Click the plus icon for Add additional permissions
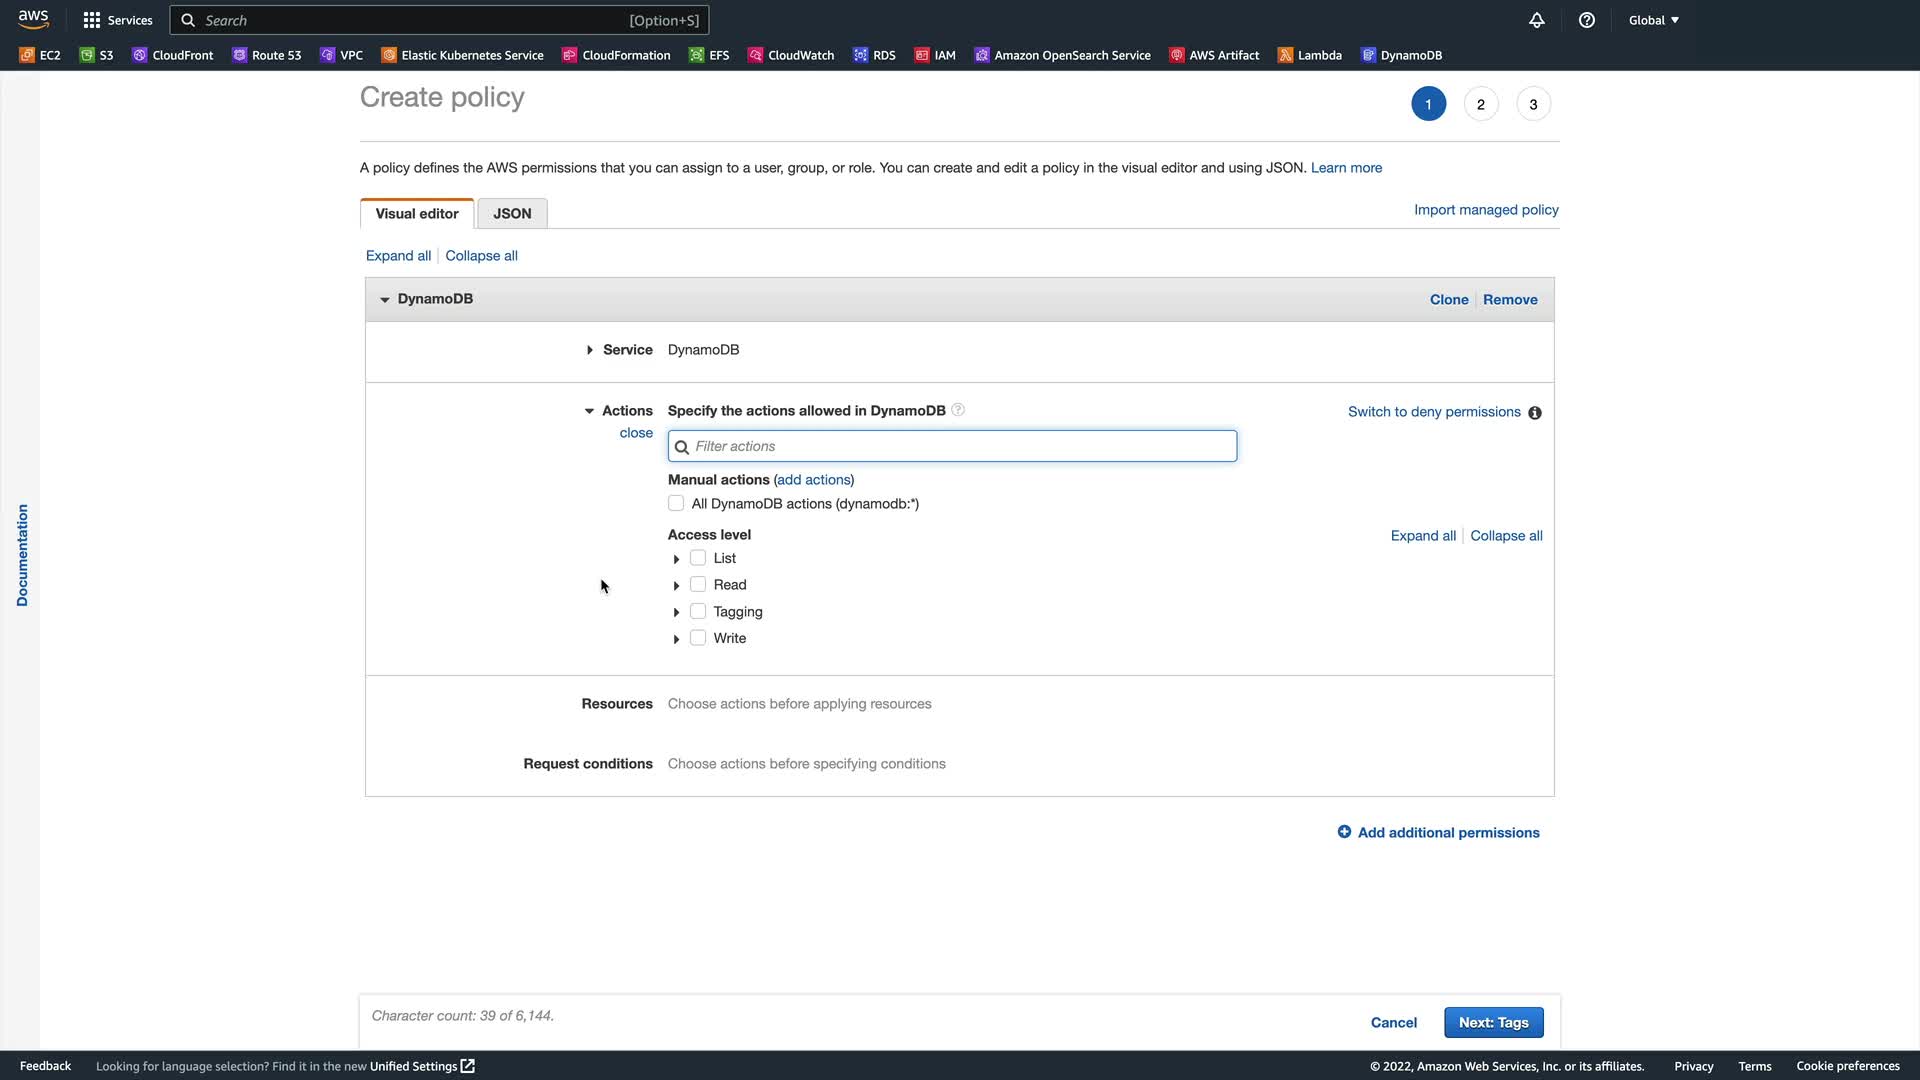This screenshot has width=1920, height=1080. 1344,832
